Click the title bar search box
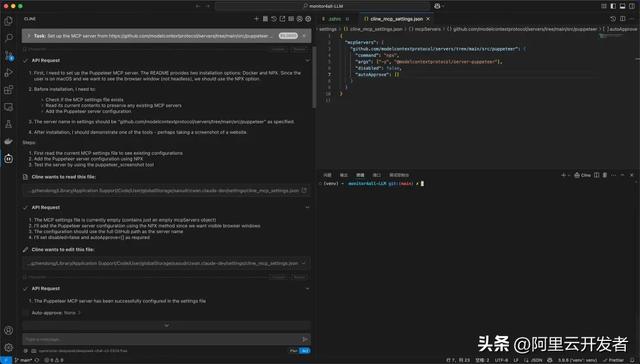Image resolution: width=640 pixels, height=364 pixels. point(322,6)
